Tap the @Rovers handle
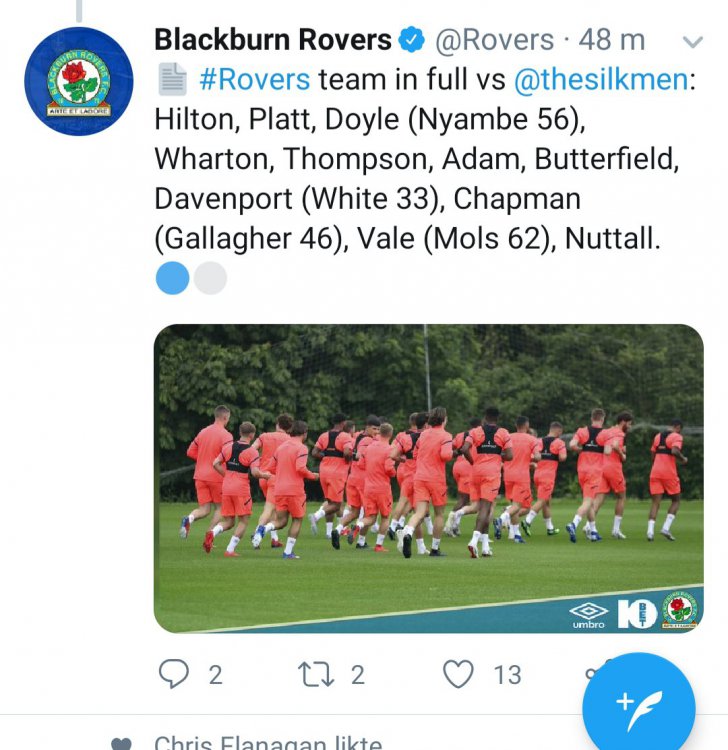Viewport: 728px width, 750px height. [x=495, y=40]
